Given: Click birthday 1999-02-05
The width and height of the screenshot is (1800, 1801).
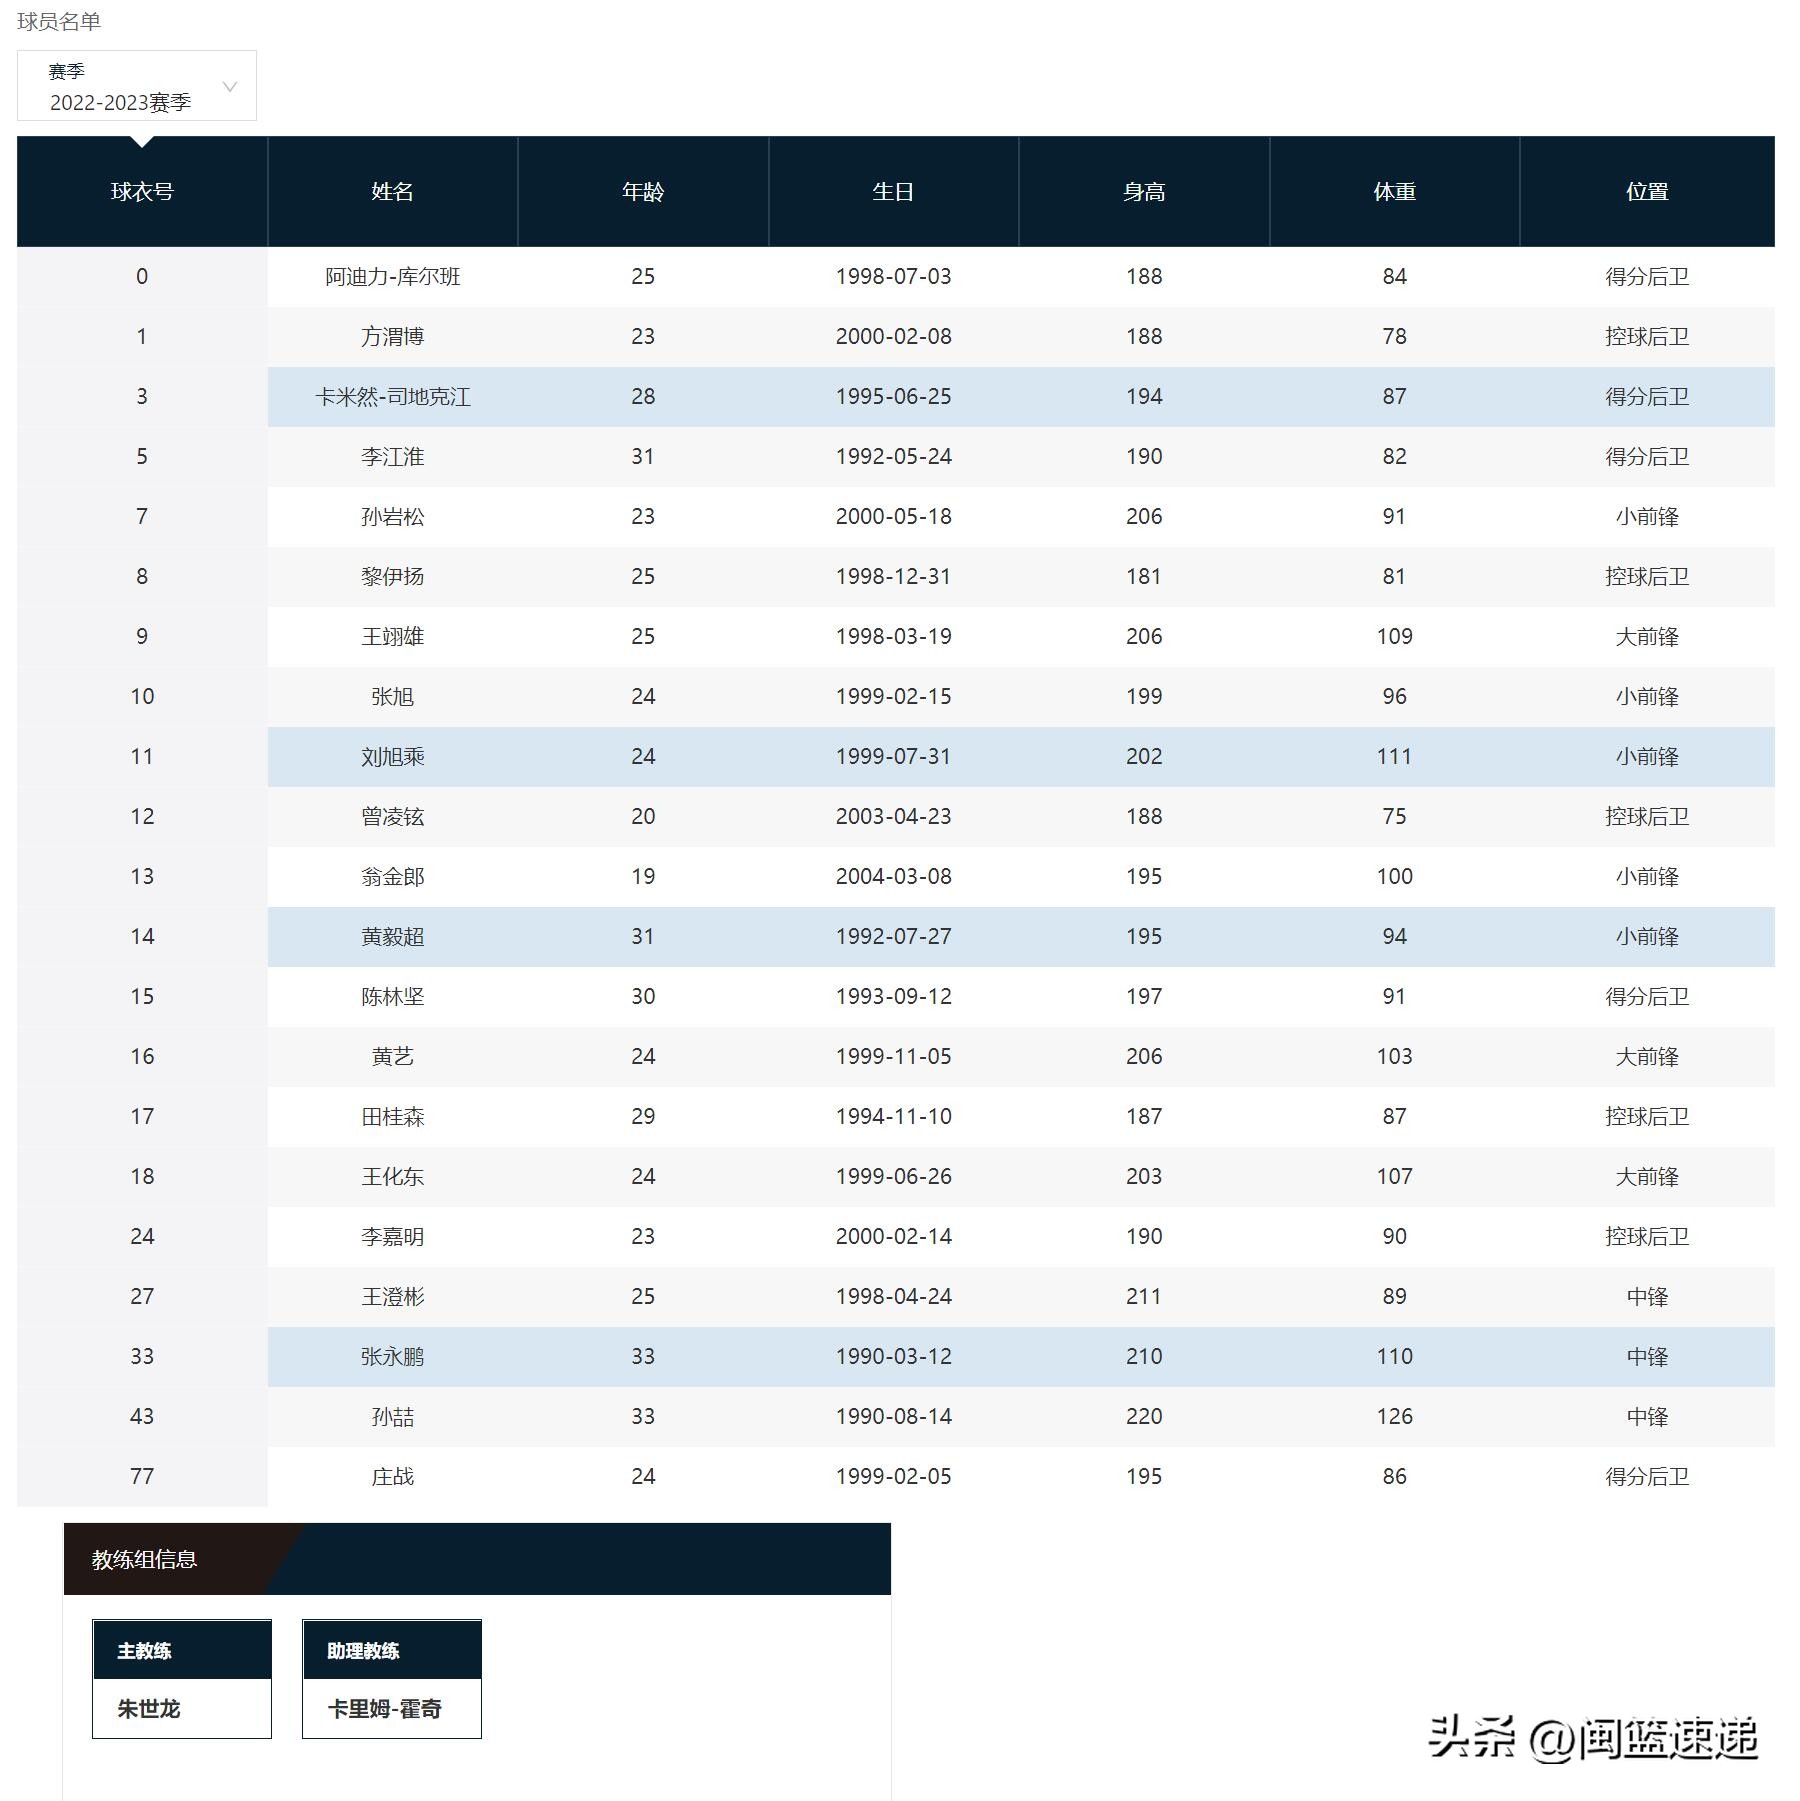Looking at the screenshot, I should tap(893, 1477).
